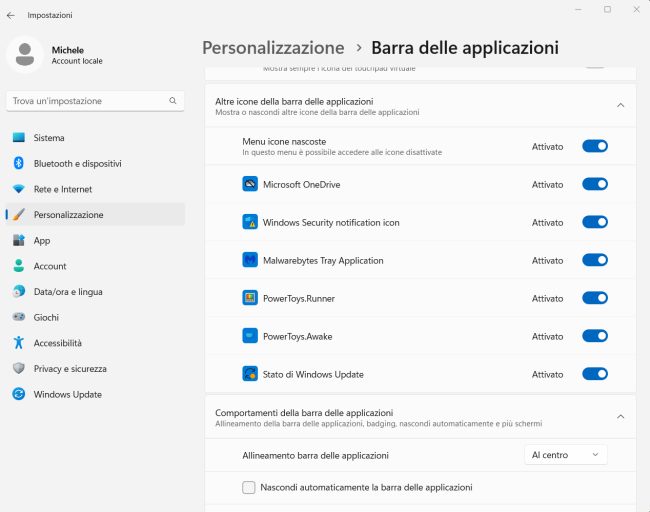Click the search magnifier icon
The image size is (650, 512).
click(173, 101)
